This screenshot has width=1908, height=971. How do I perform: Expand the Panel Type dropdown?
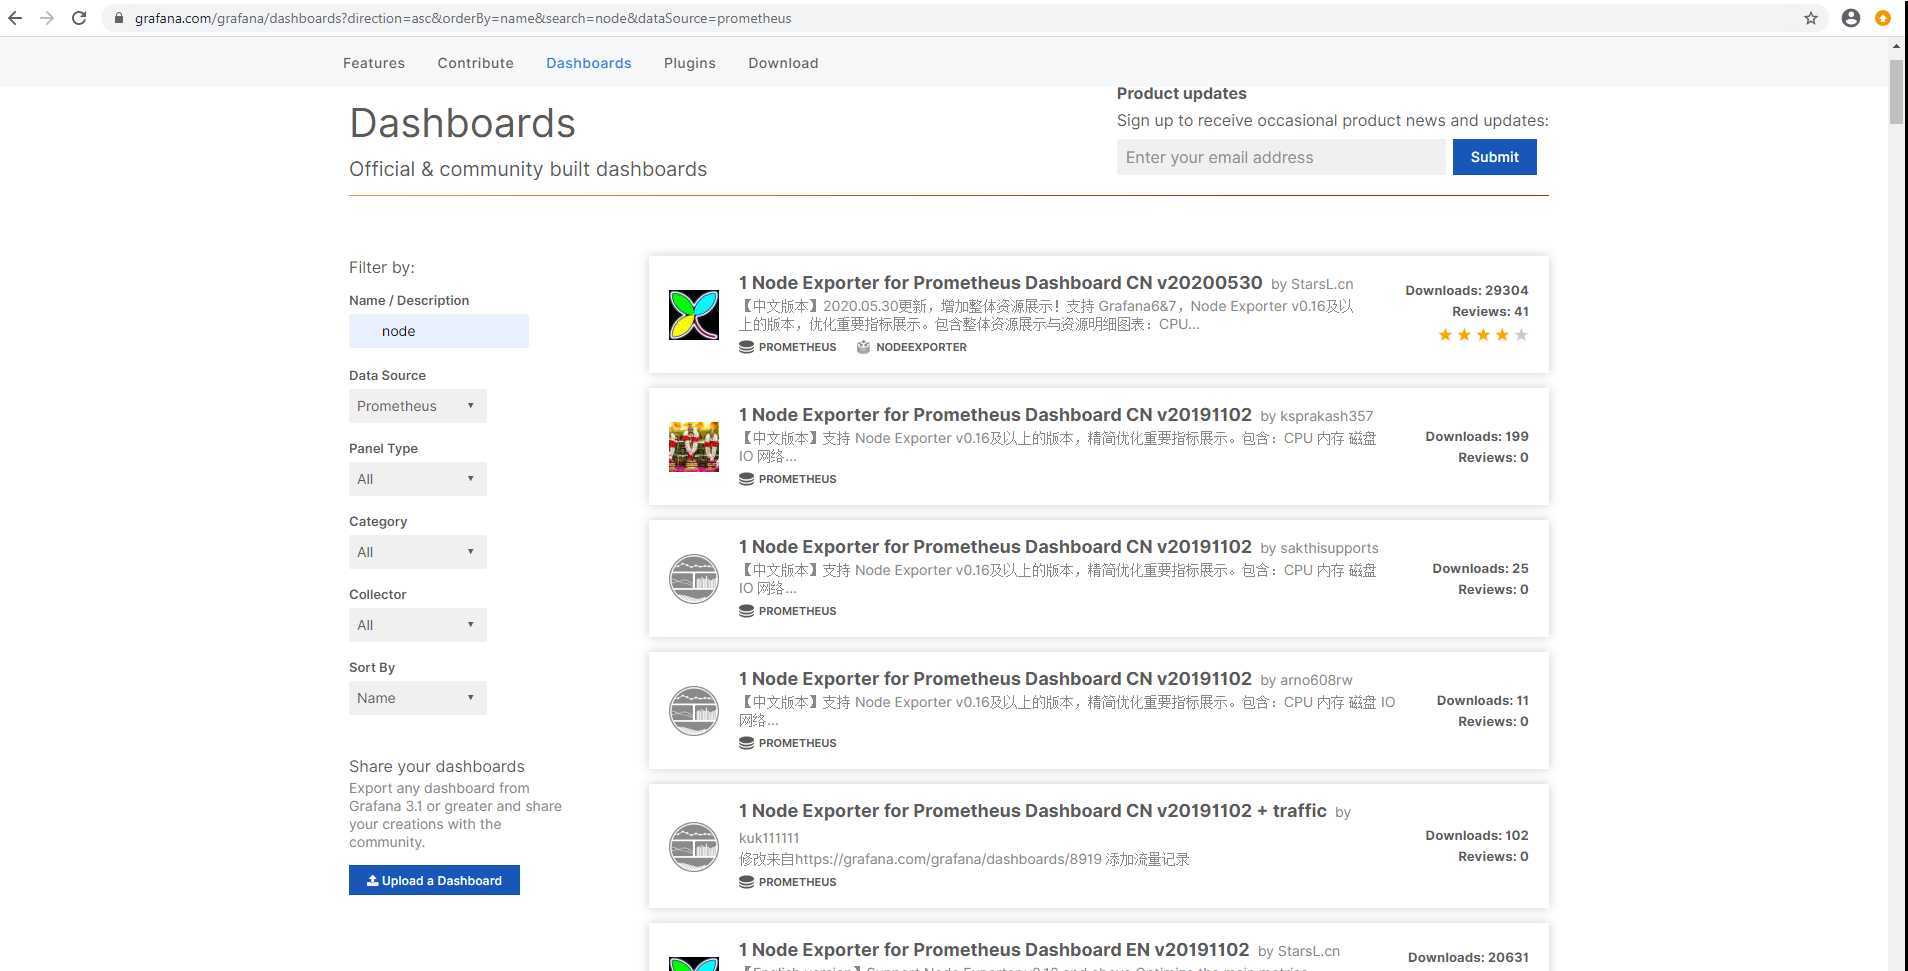point(417,479)
